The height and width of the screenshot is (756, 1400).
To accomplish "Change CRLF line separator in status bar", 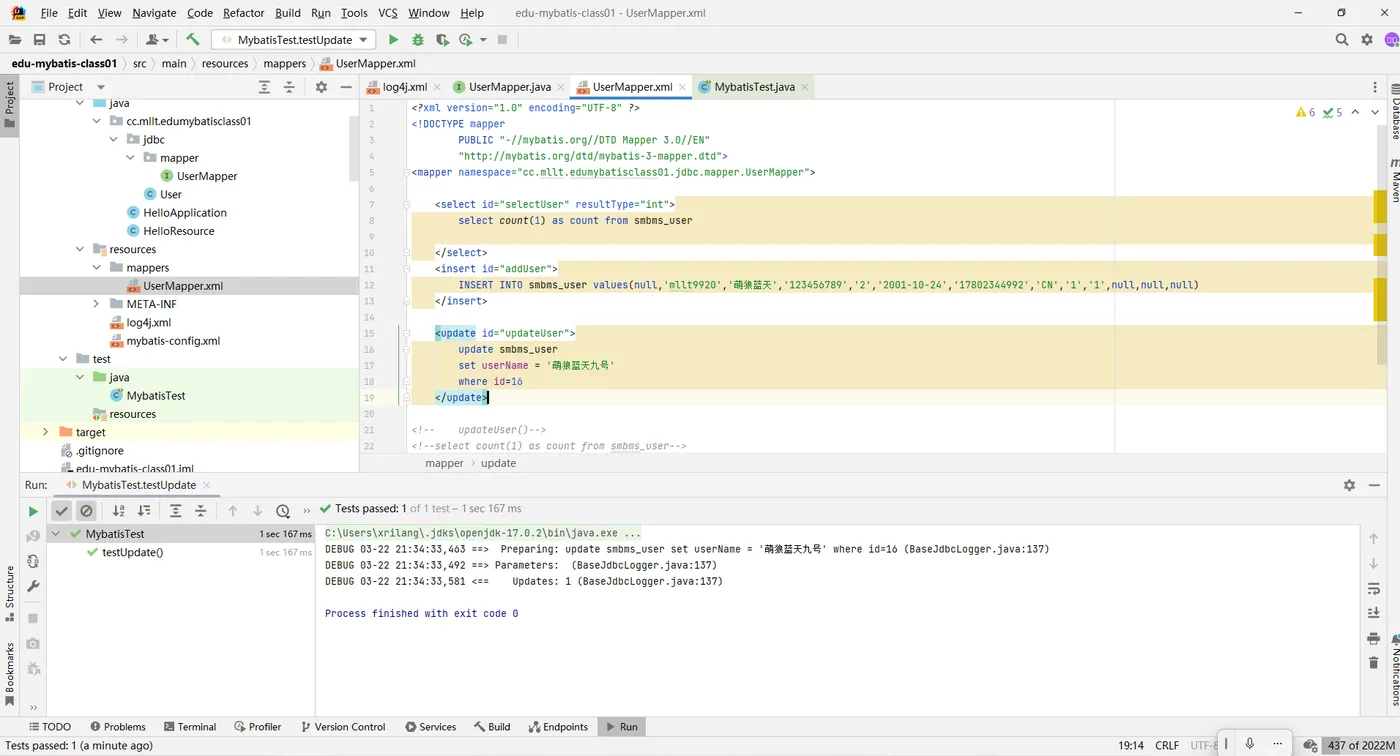I will 1167,745.
